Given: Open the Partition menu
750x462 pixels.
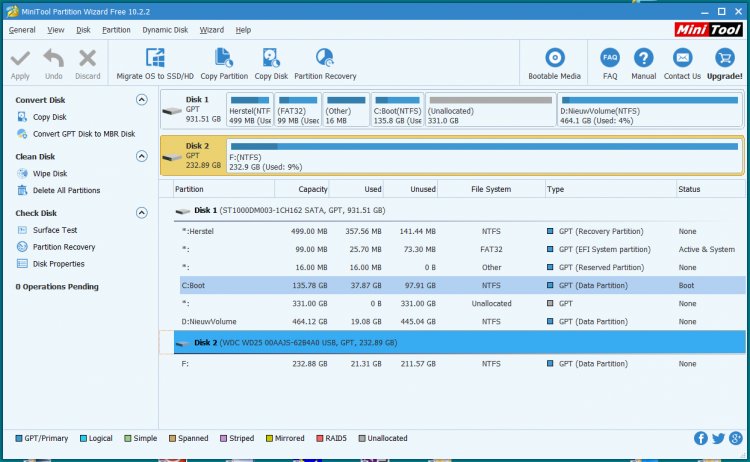Looking at the screenshot, I should [116, 30].
